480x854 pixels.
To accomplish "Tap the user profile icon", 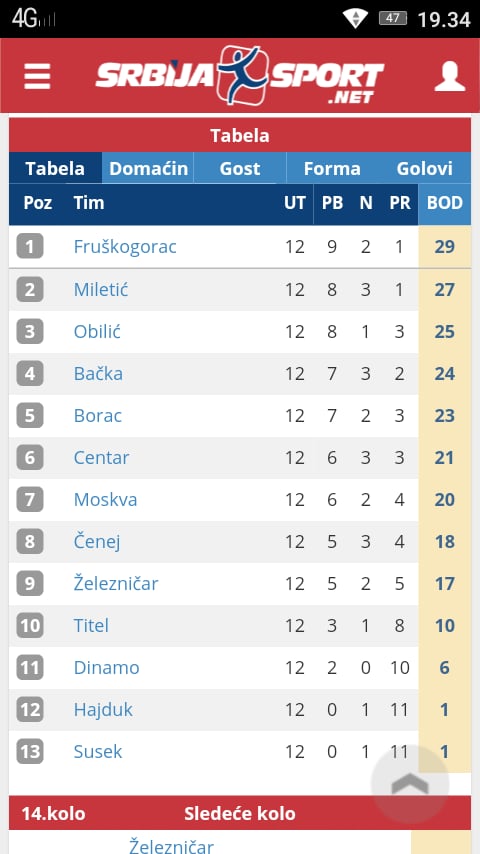I will pos(449,76).
